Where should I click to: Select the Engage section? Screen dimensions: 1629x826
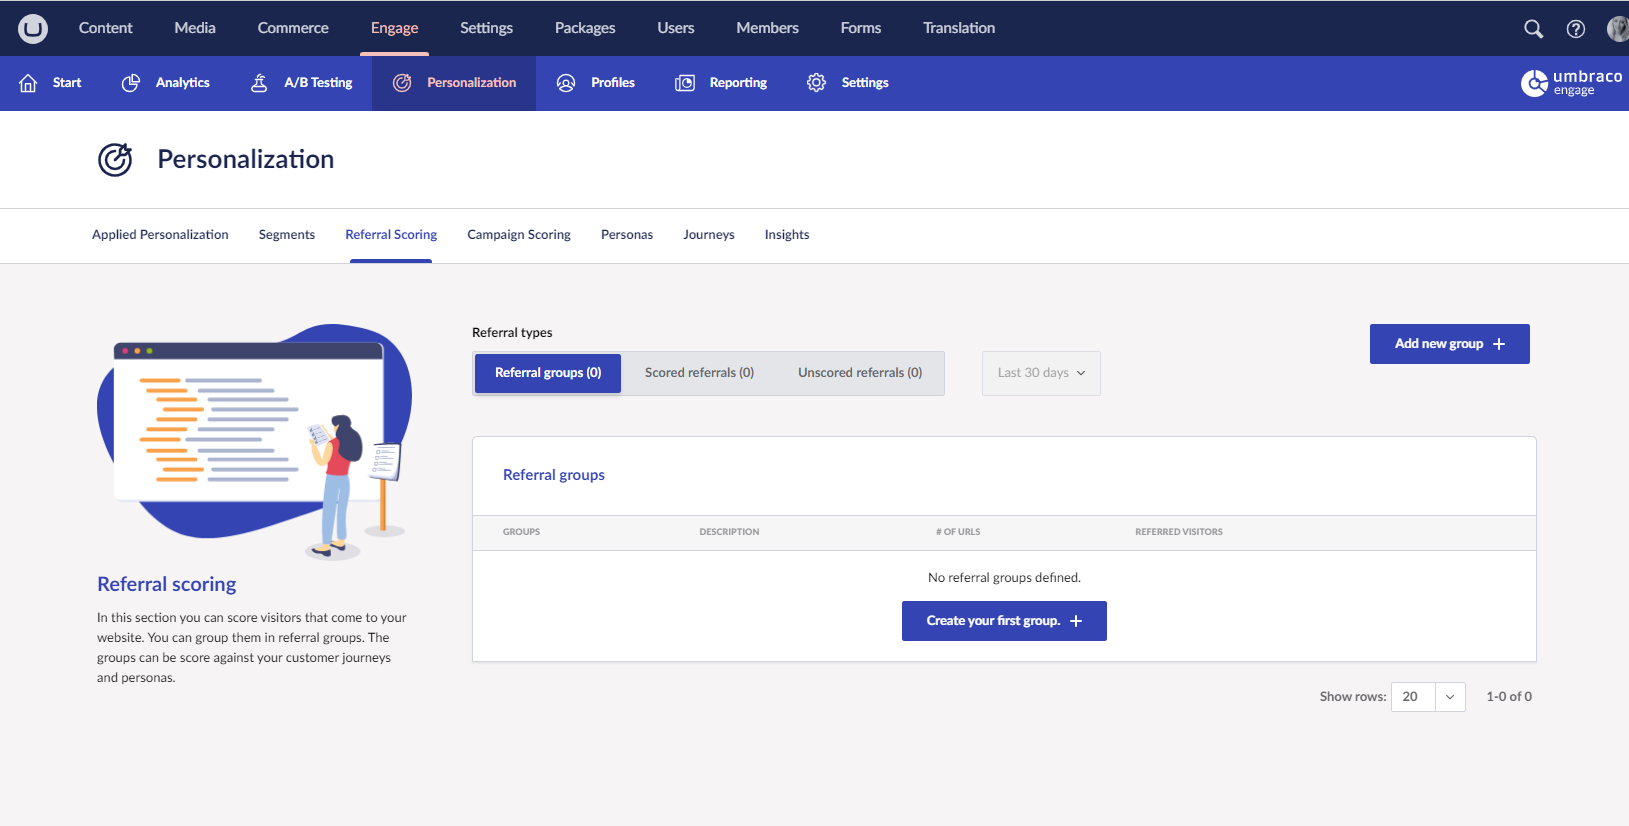point(395,28)
